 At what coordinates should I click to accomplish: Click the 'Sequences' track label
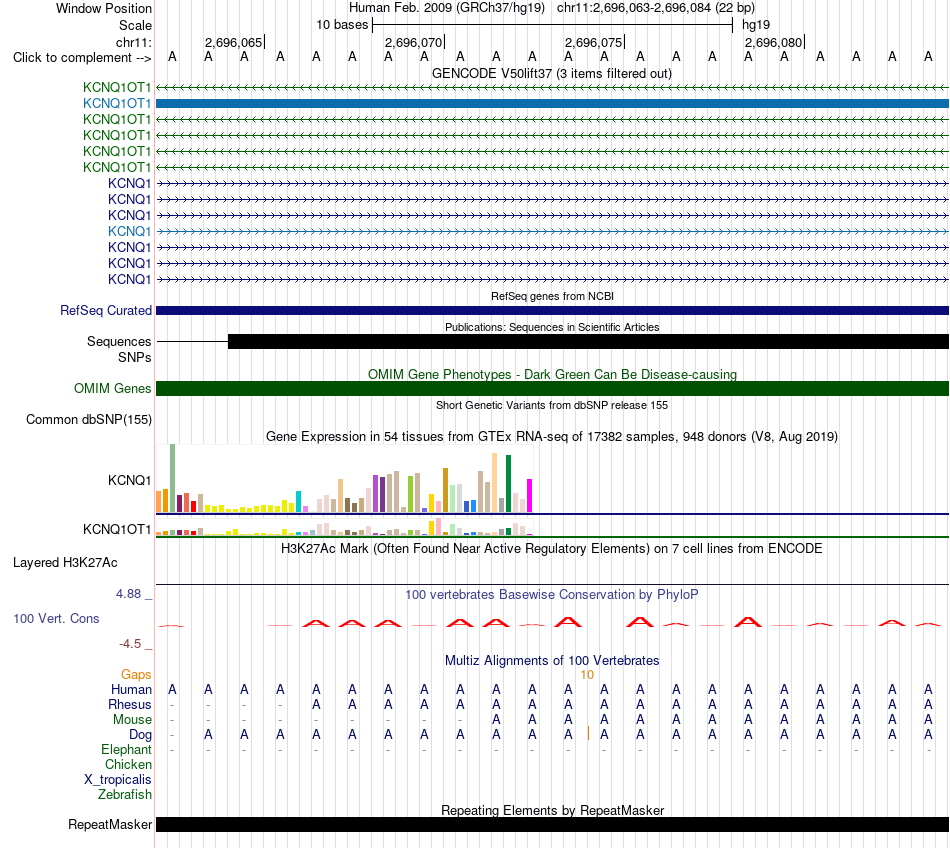pos(119,342)
